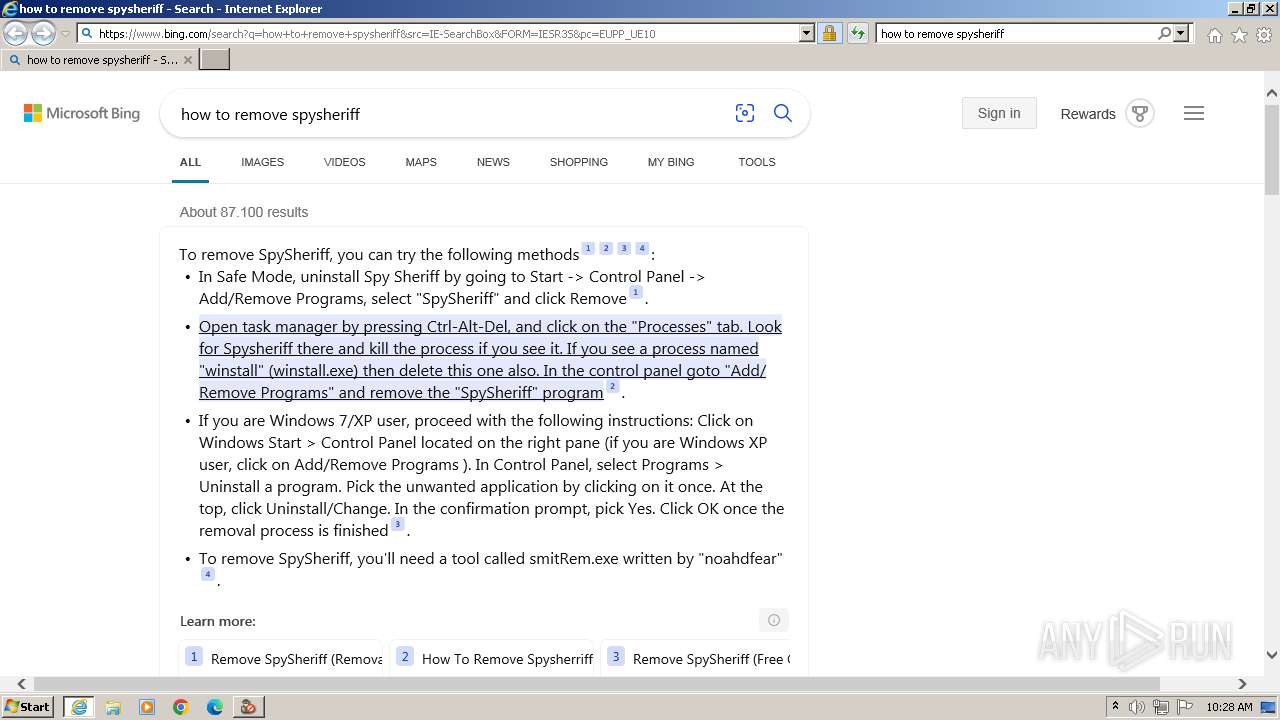Click the network tray icon

pos(1161,707)
